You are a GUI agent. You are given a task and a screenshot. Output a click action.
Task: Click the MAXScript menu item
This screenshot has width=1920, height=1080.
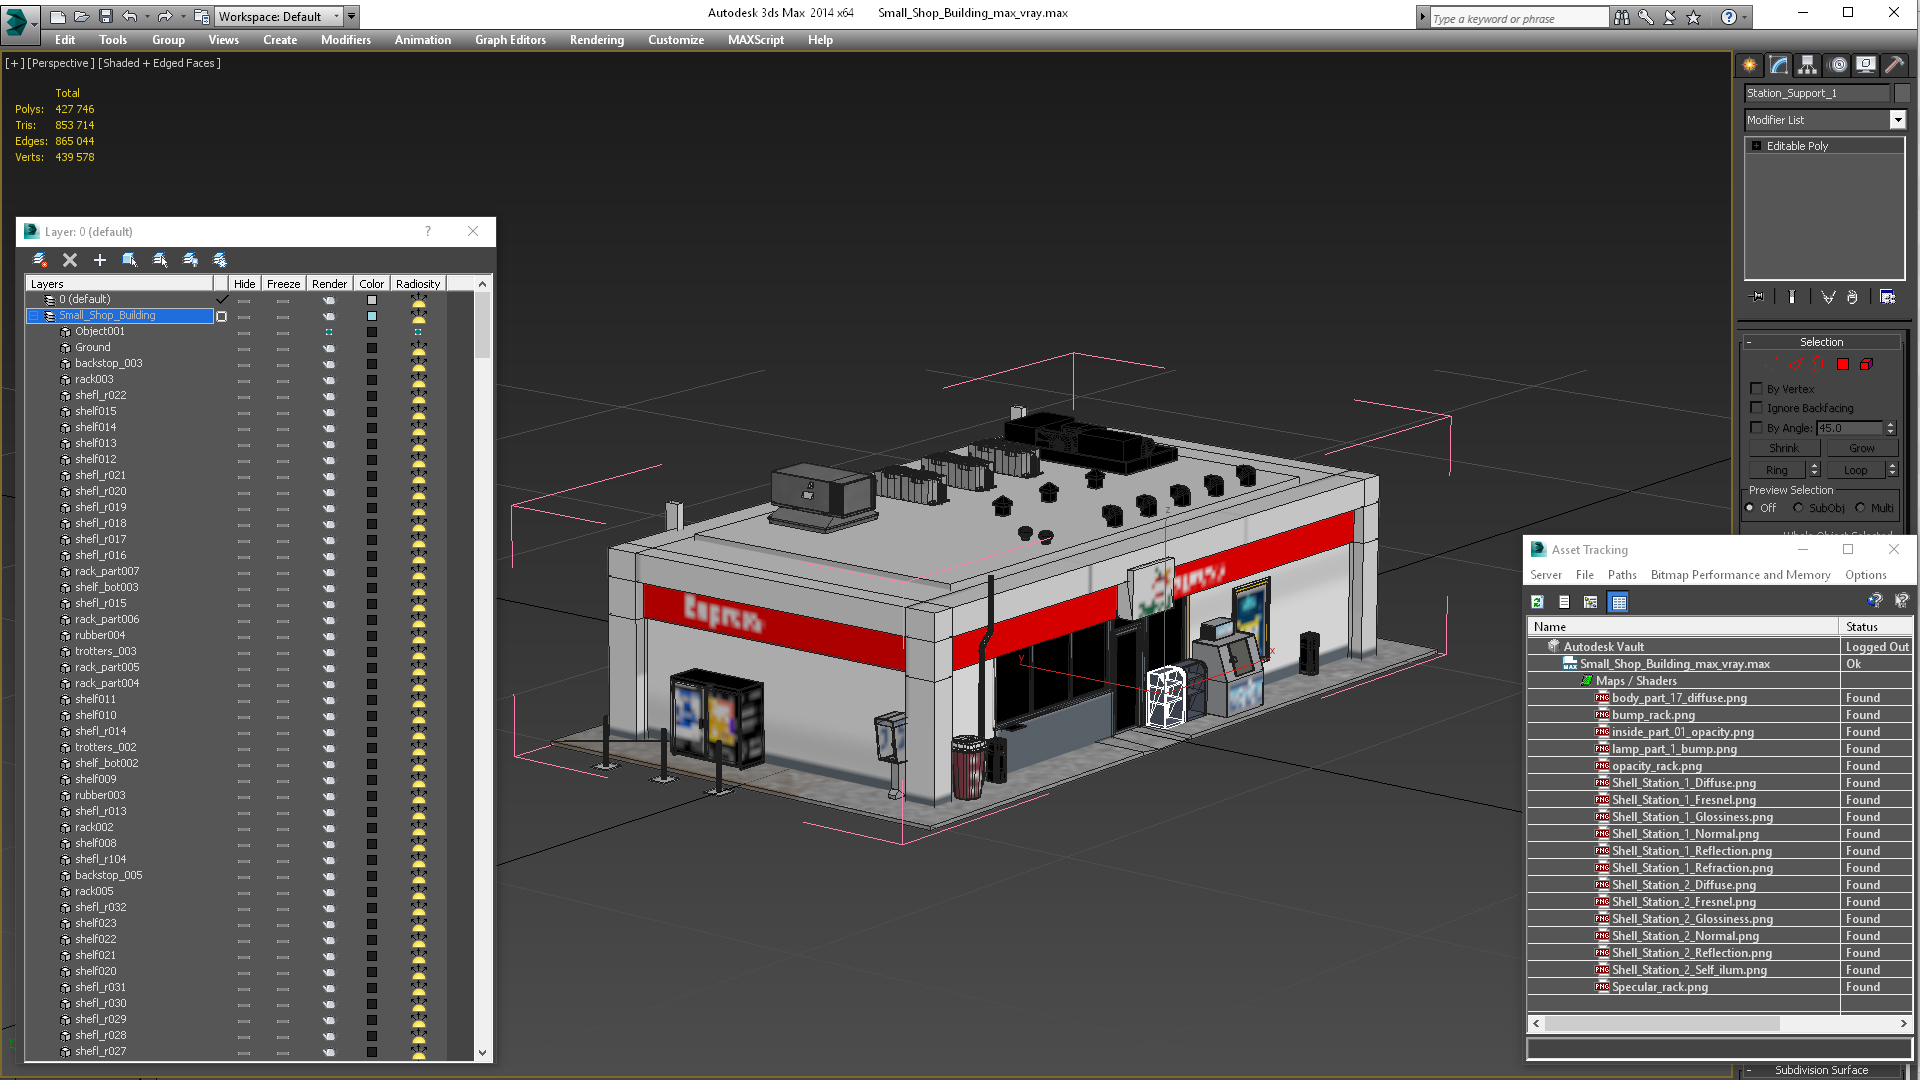756,40
